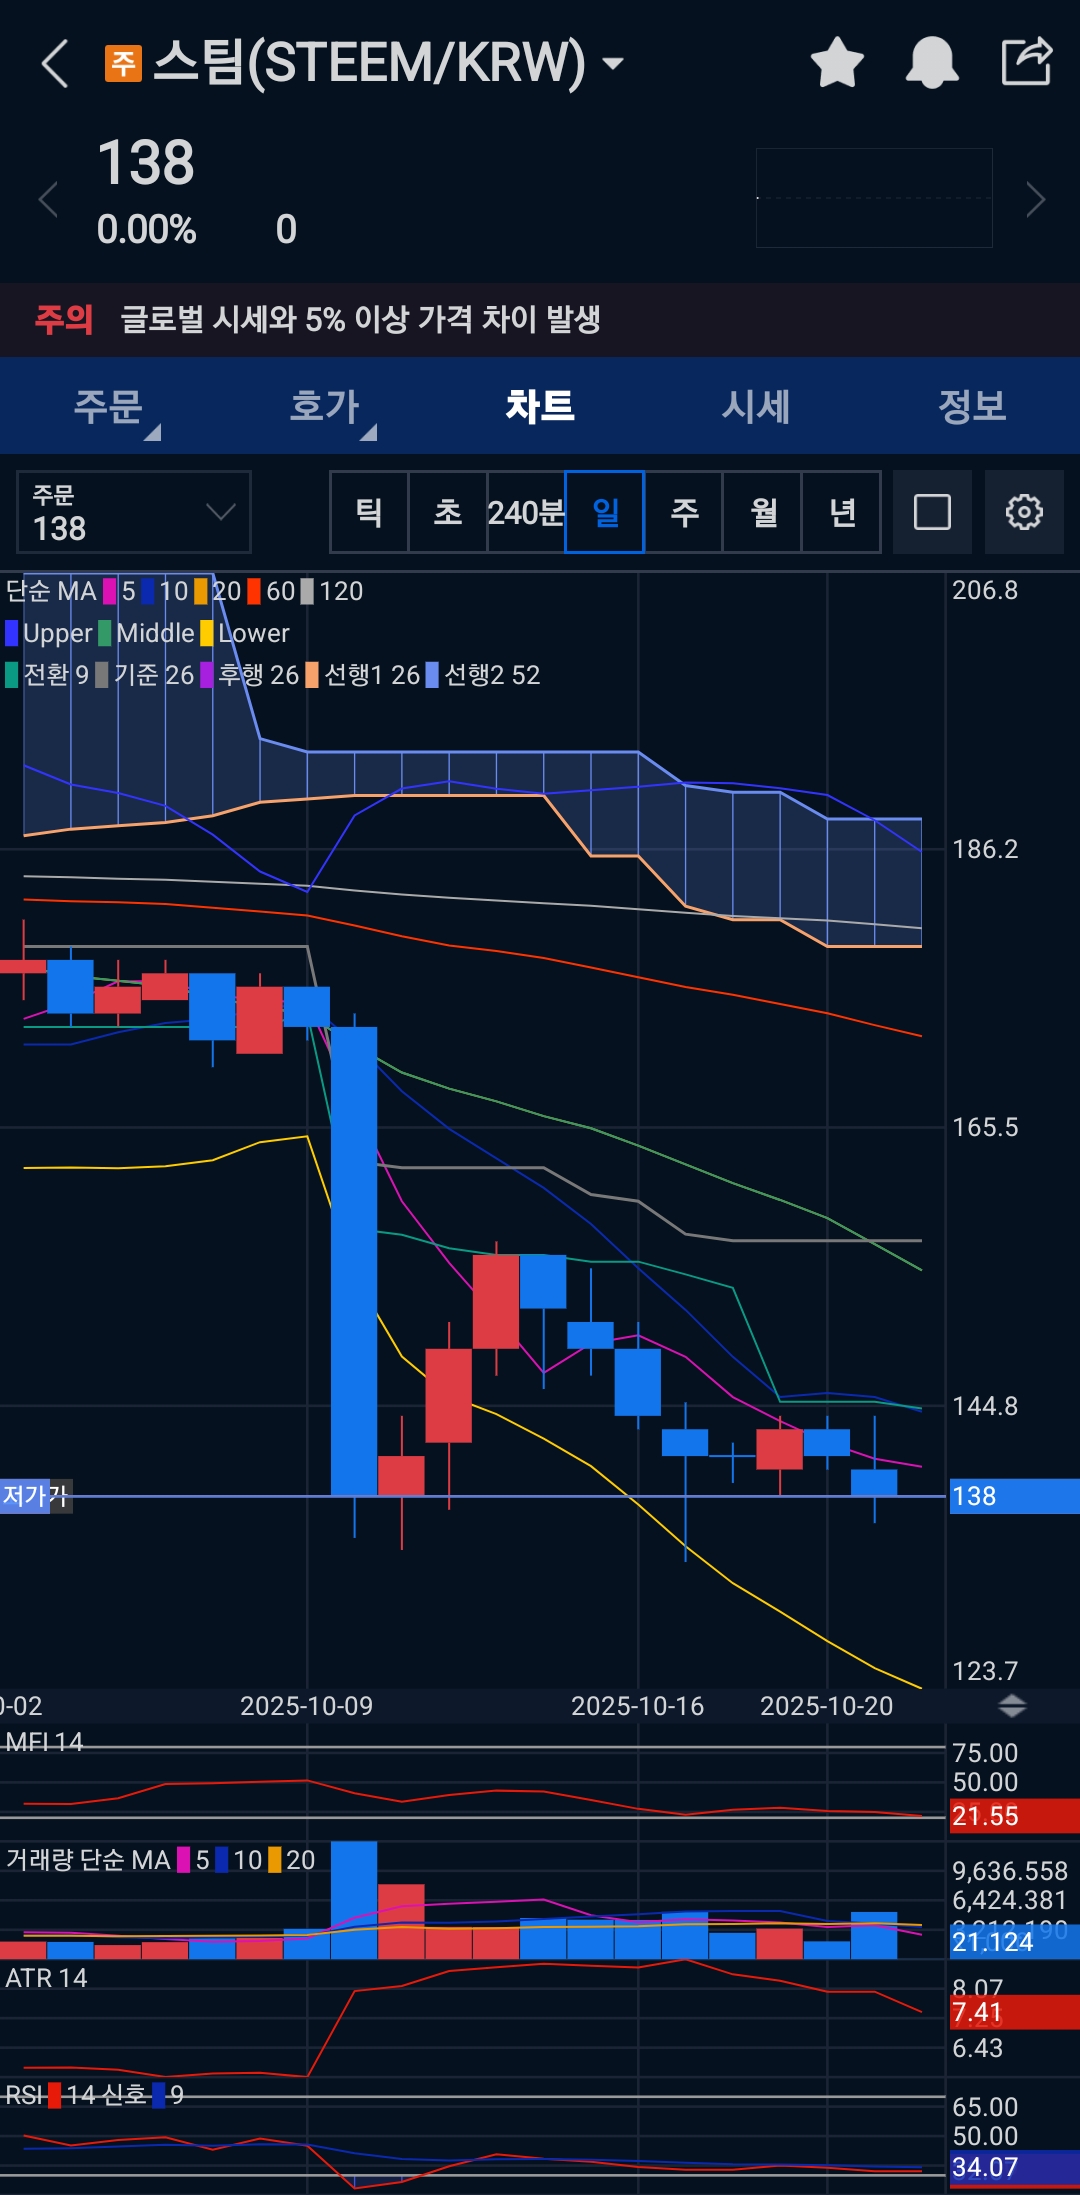The image size is (1080, 2195).
Task: Select the 240분 chart interval
Action: click(x=526, y=512)
